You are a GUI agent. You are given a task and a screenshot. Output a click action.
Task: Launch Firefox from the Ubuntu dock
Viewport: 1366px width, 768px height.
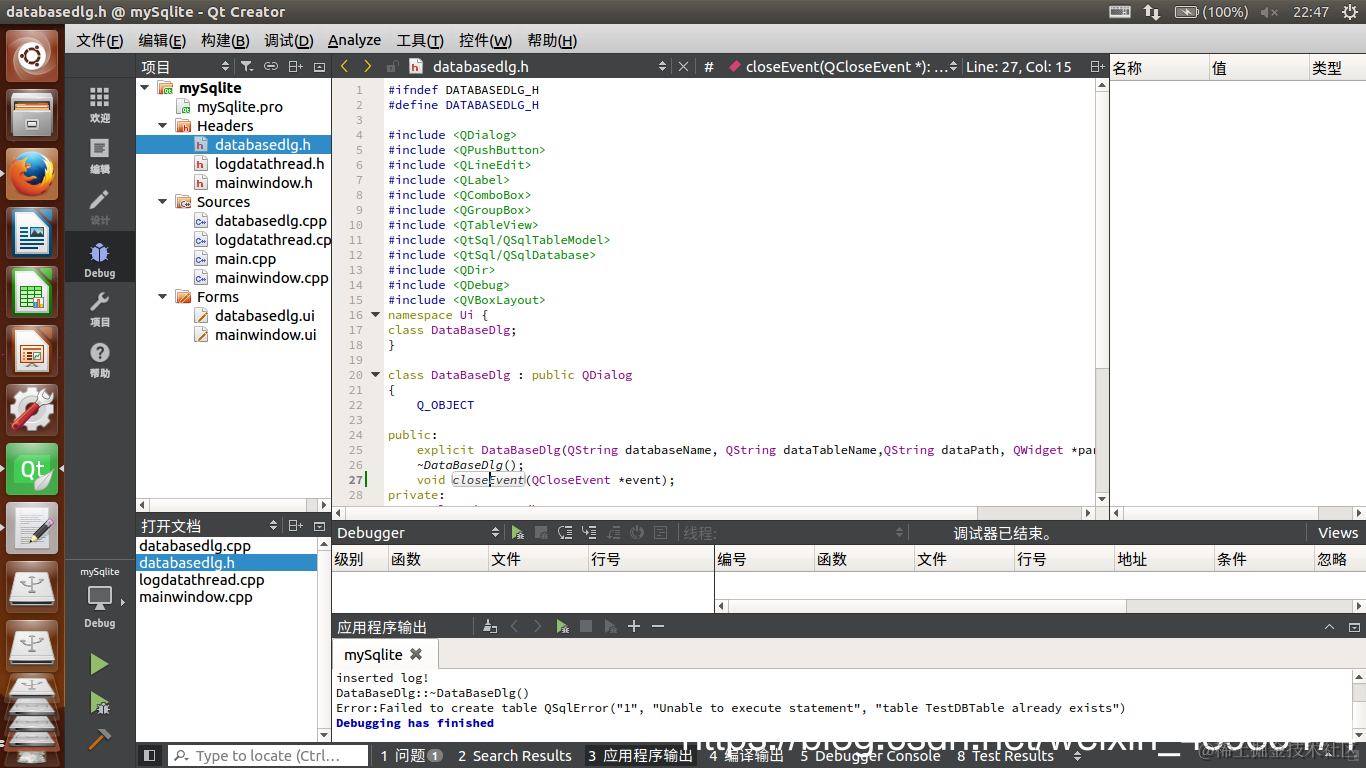tap(33, 173)
